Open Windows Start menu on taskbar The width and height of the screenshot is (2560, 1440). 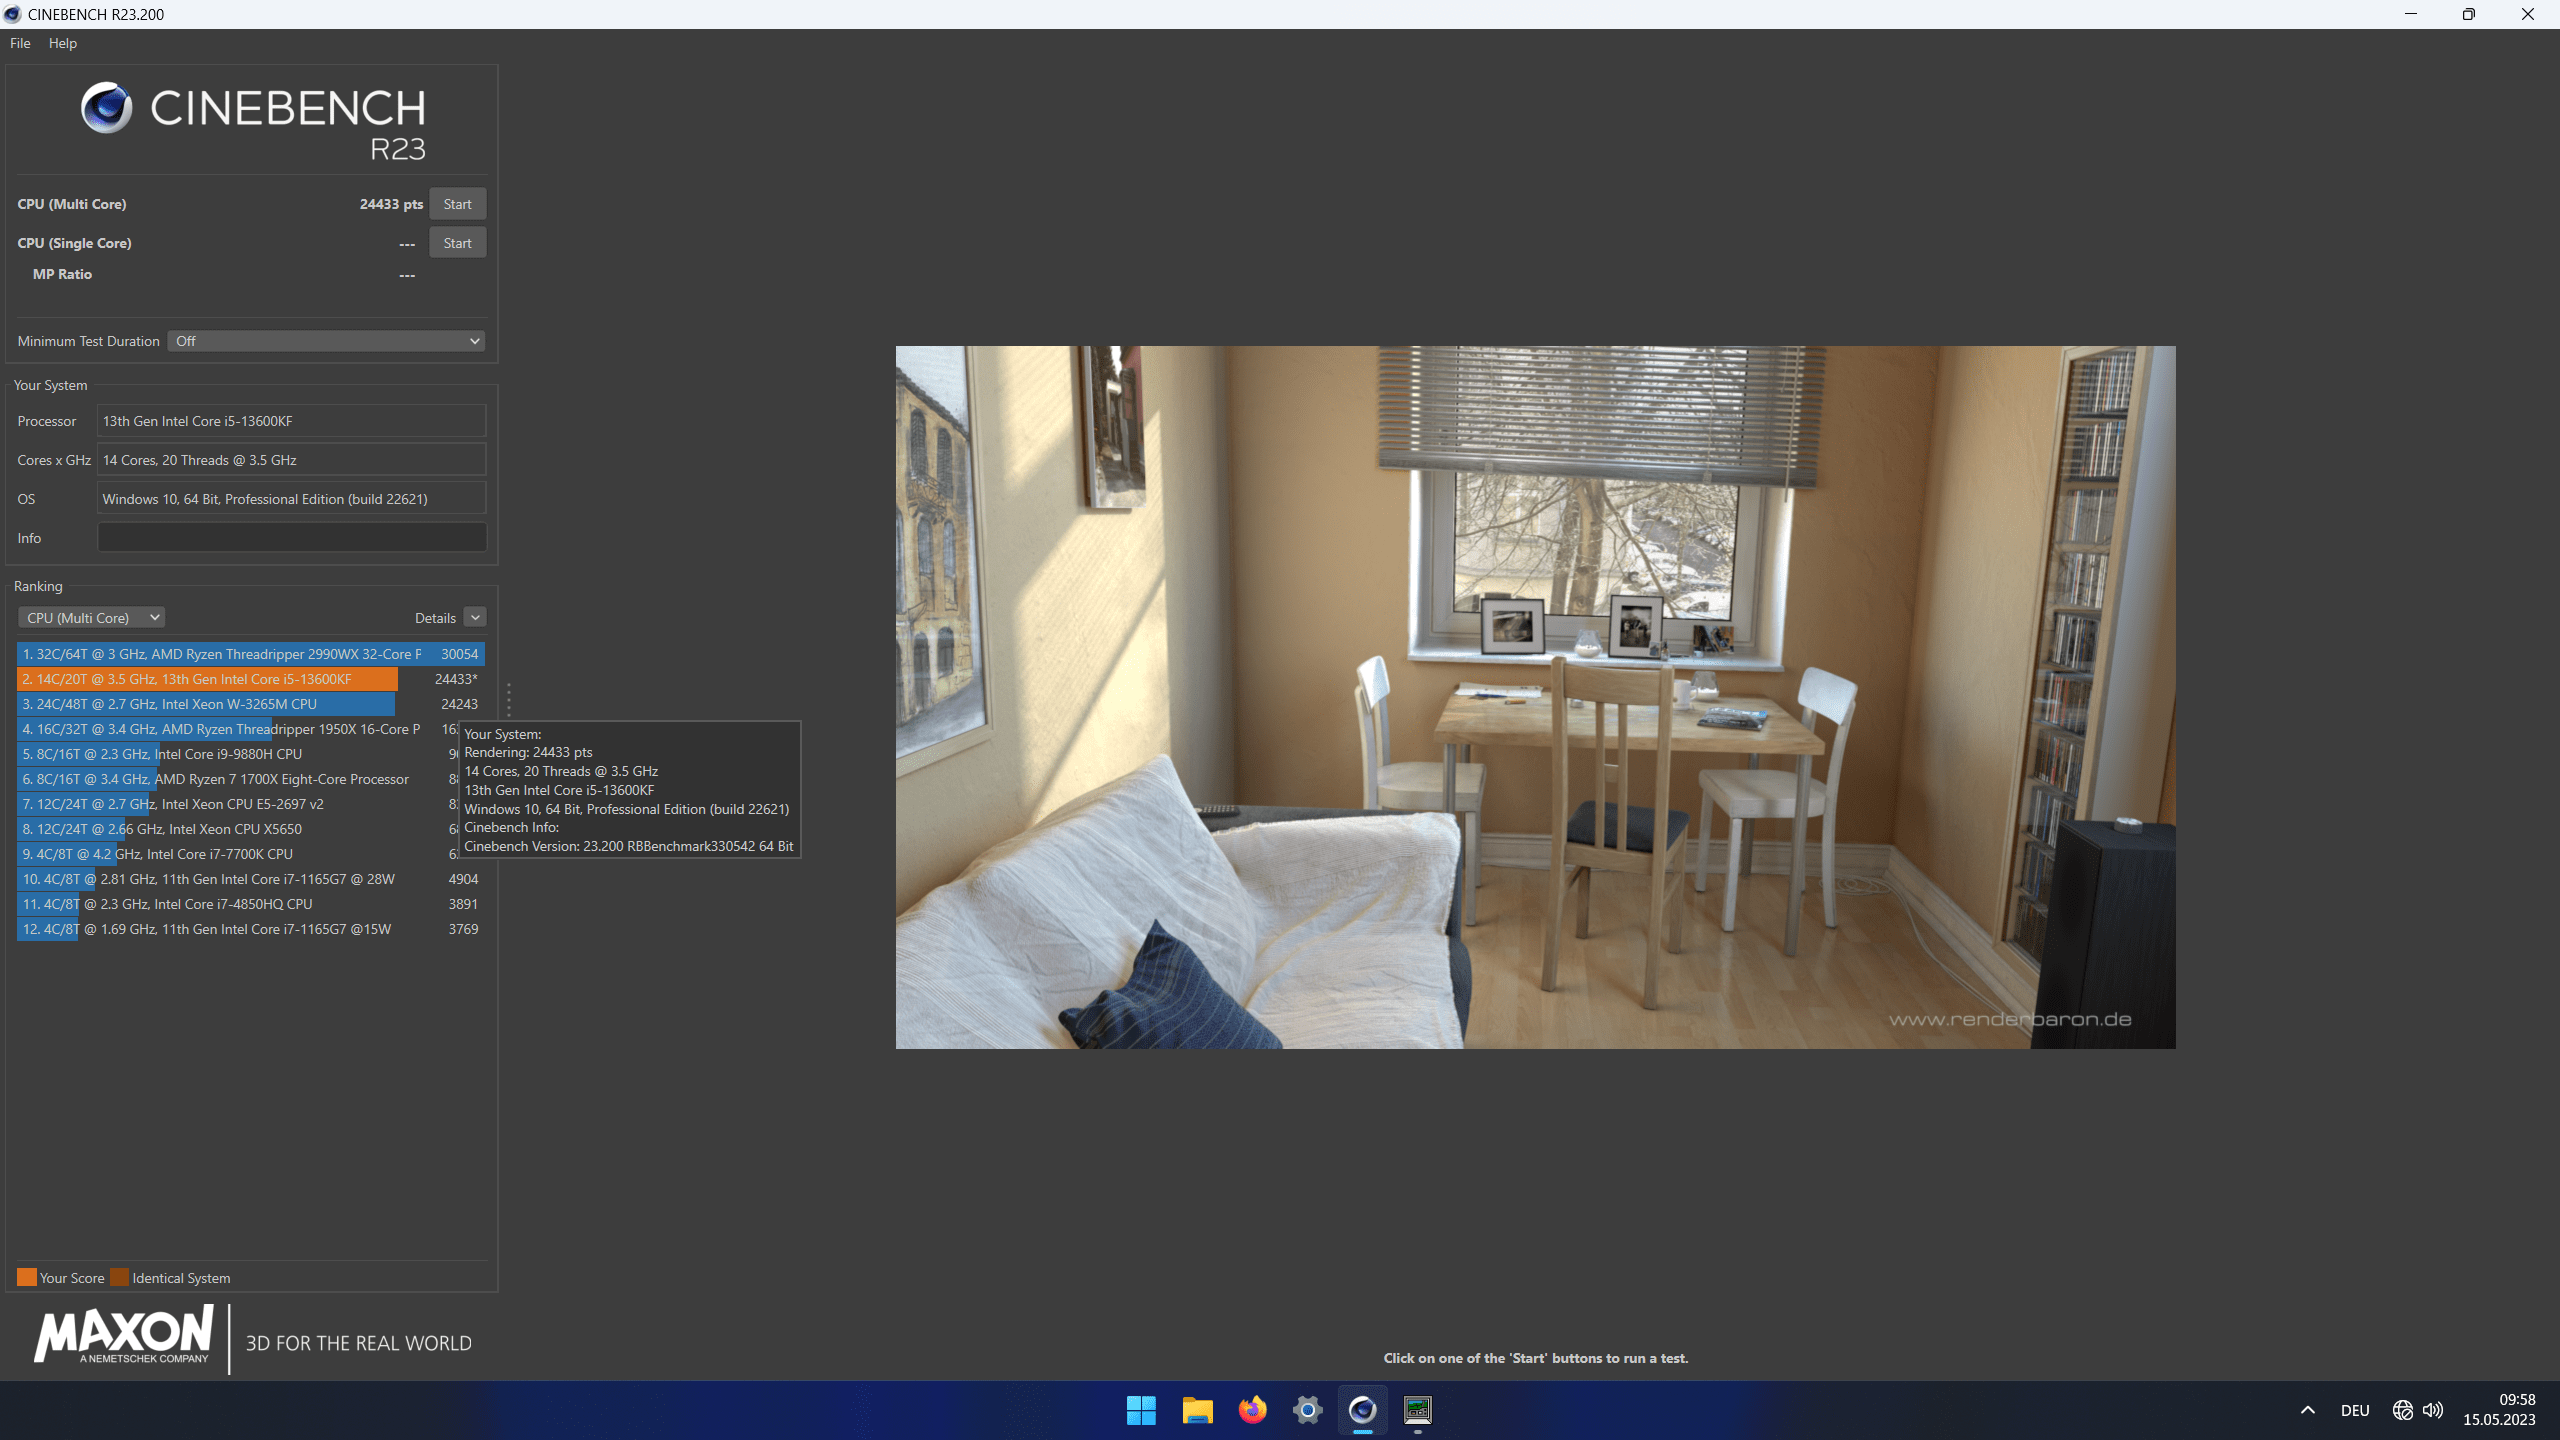[x=1141, y=1410]
